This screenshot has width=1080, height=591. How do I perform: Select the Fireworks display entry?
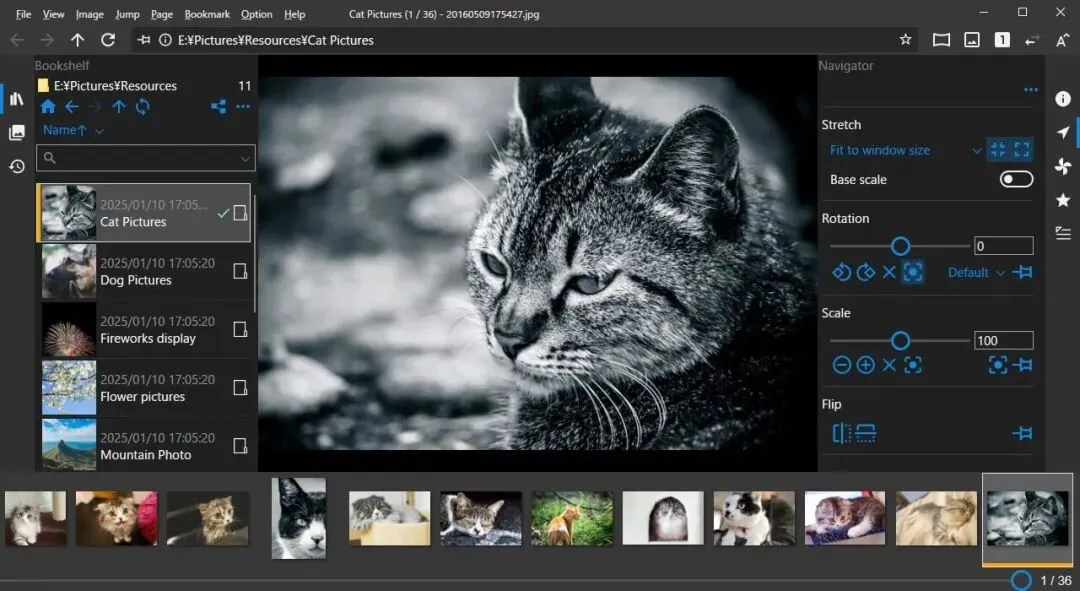tap(144, 329)
